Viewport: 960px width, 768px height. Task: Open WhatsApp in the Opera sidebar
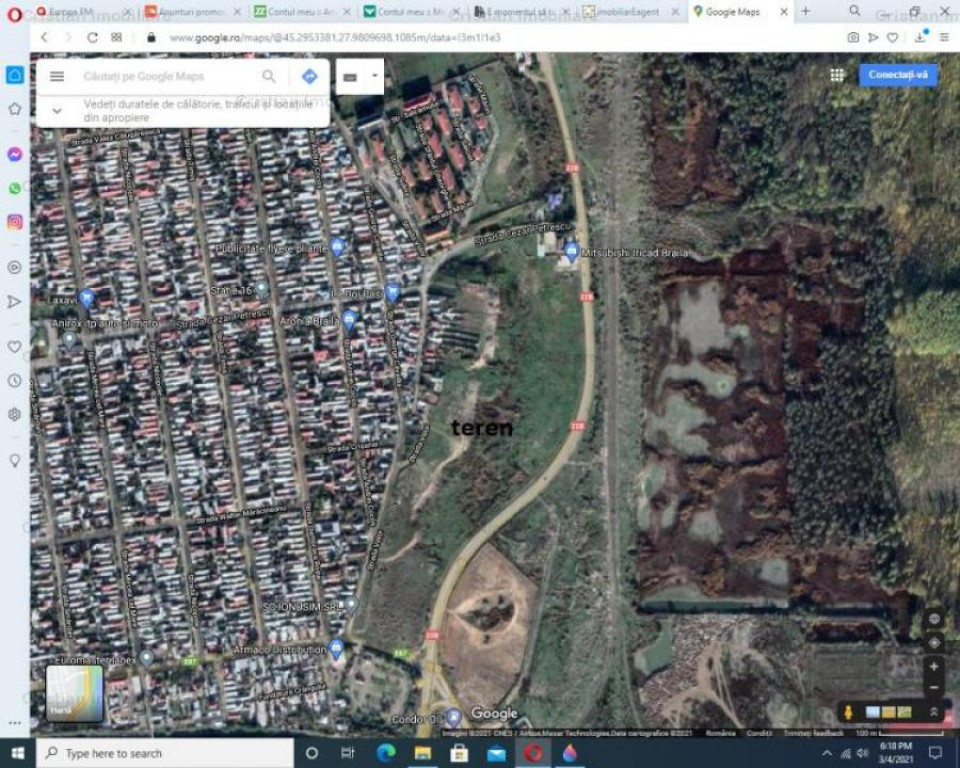(15, 188)
